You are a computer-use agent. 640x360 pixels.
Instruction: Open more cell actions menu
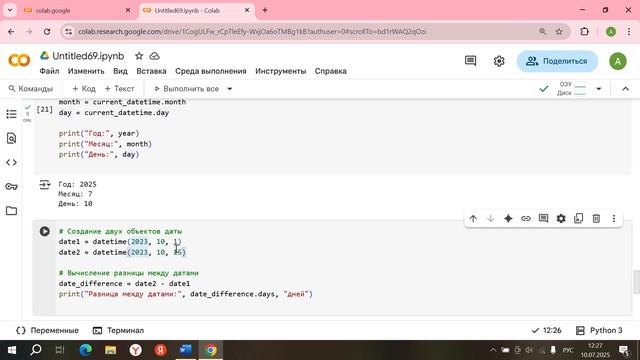click(x=614, y=219)
